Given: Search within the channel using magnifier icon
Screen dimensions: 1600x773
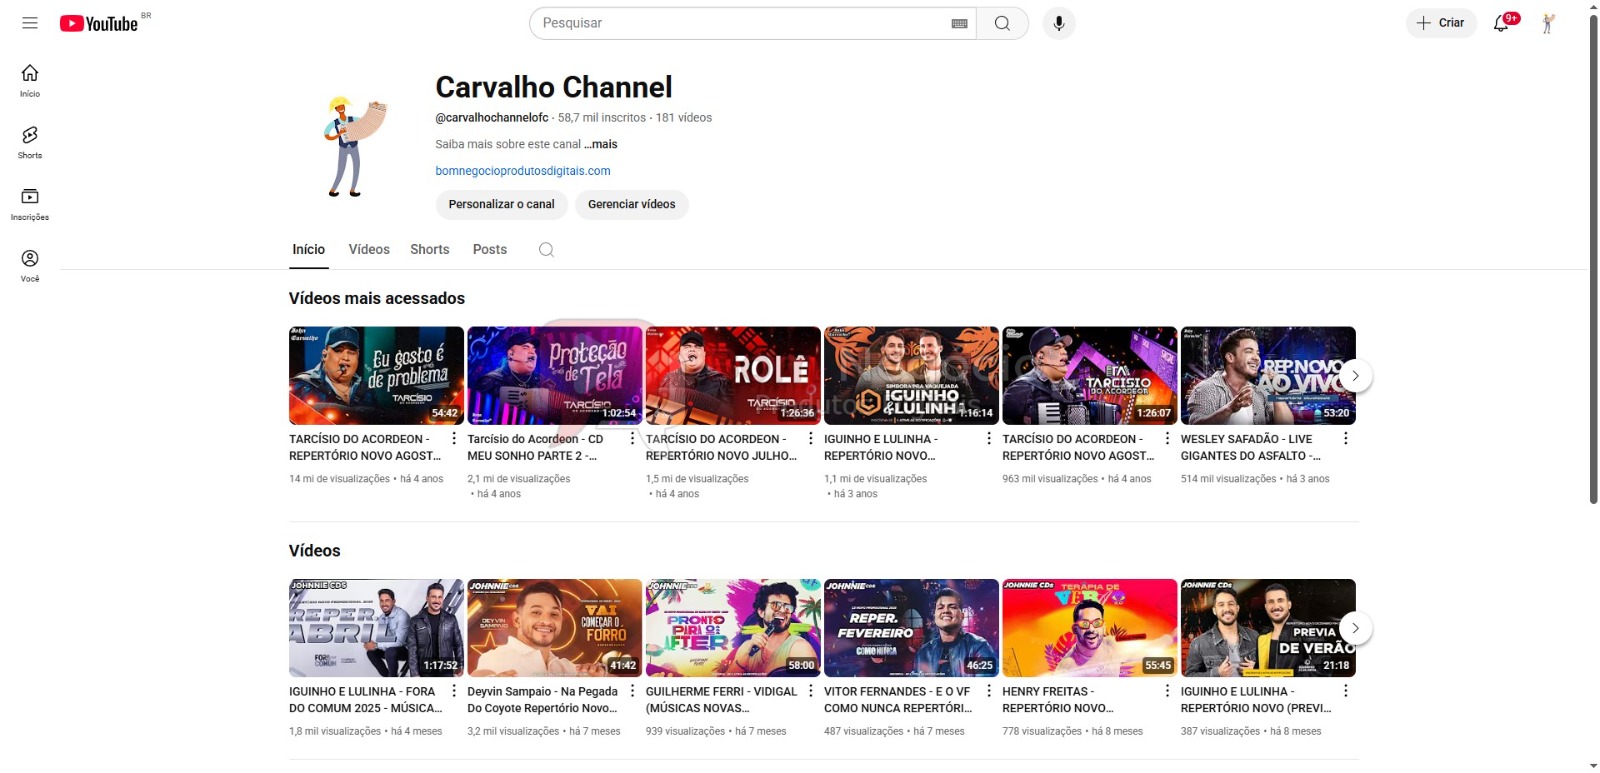Looking at the screenshot, I should click(x=546, y=250).
